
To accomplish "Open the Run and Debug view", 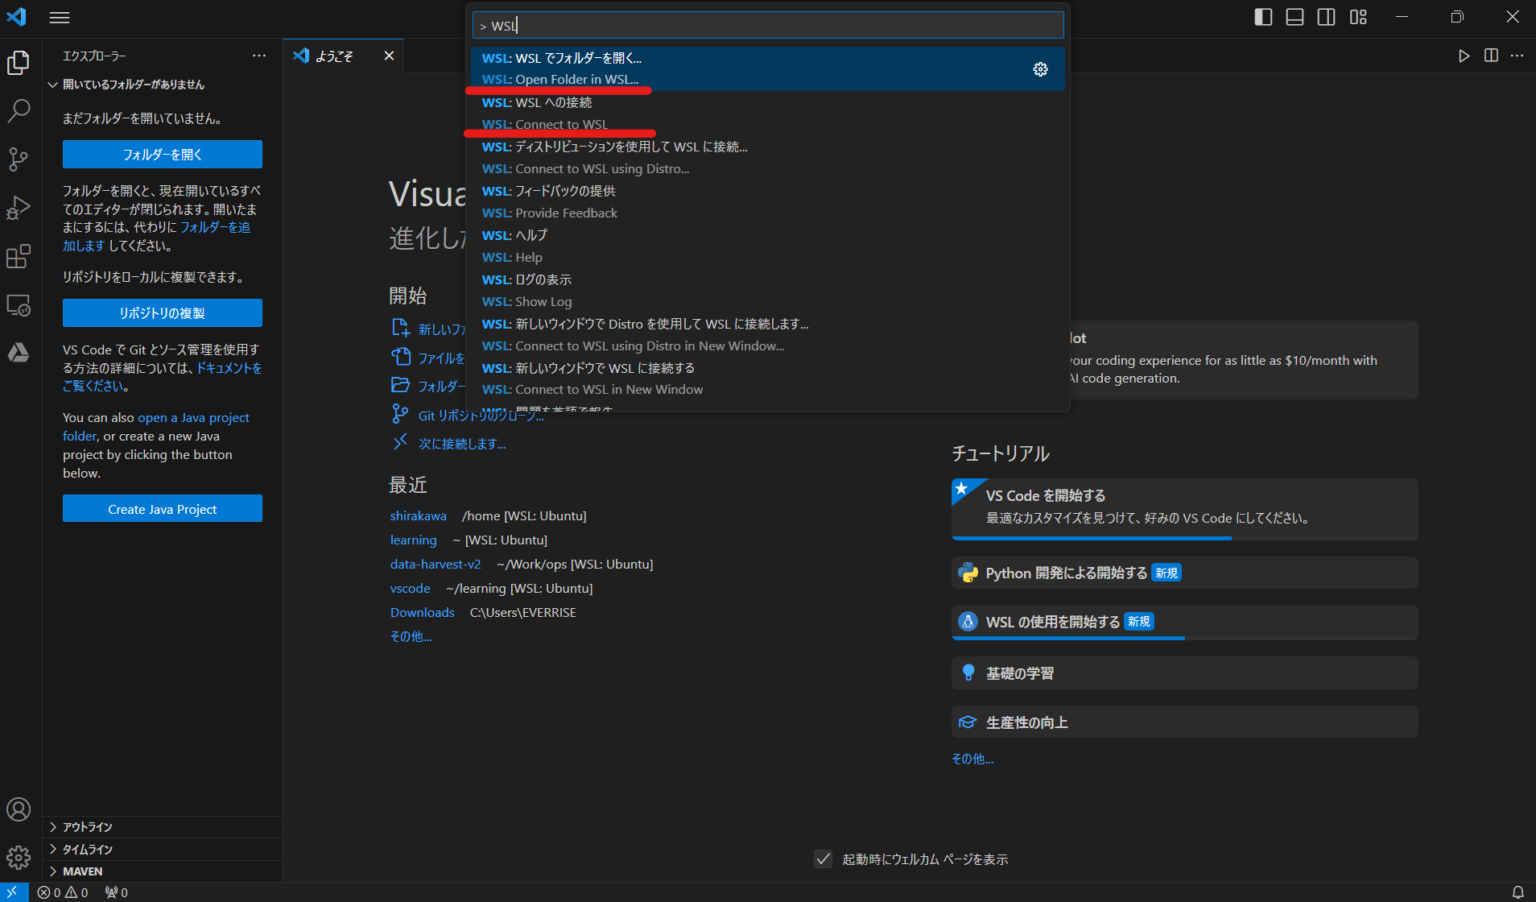I will tap(19, 208).
